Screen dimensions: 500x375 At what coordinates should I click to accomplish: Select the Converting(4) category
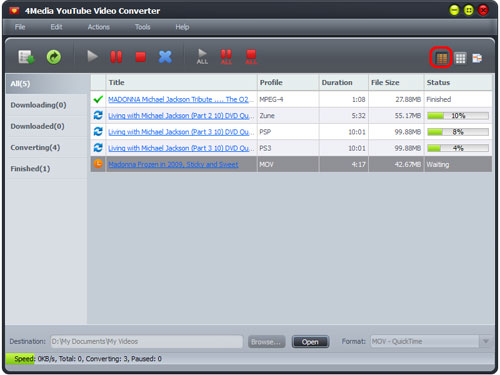47,147
